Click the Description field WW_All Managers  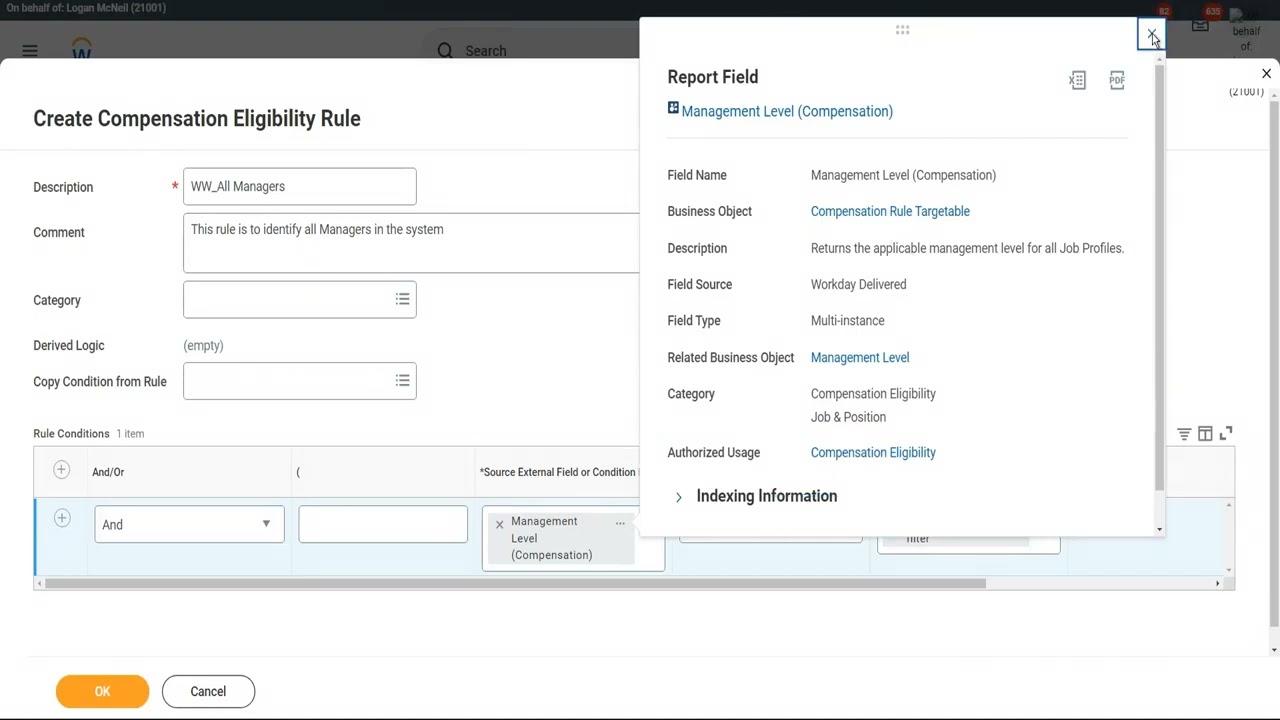(300, 186)
